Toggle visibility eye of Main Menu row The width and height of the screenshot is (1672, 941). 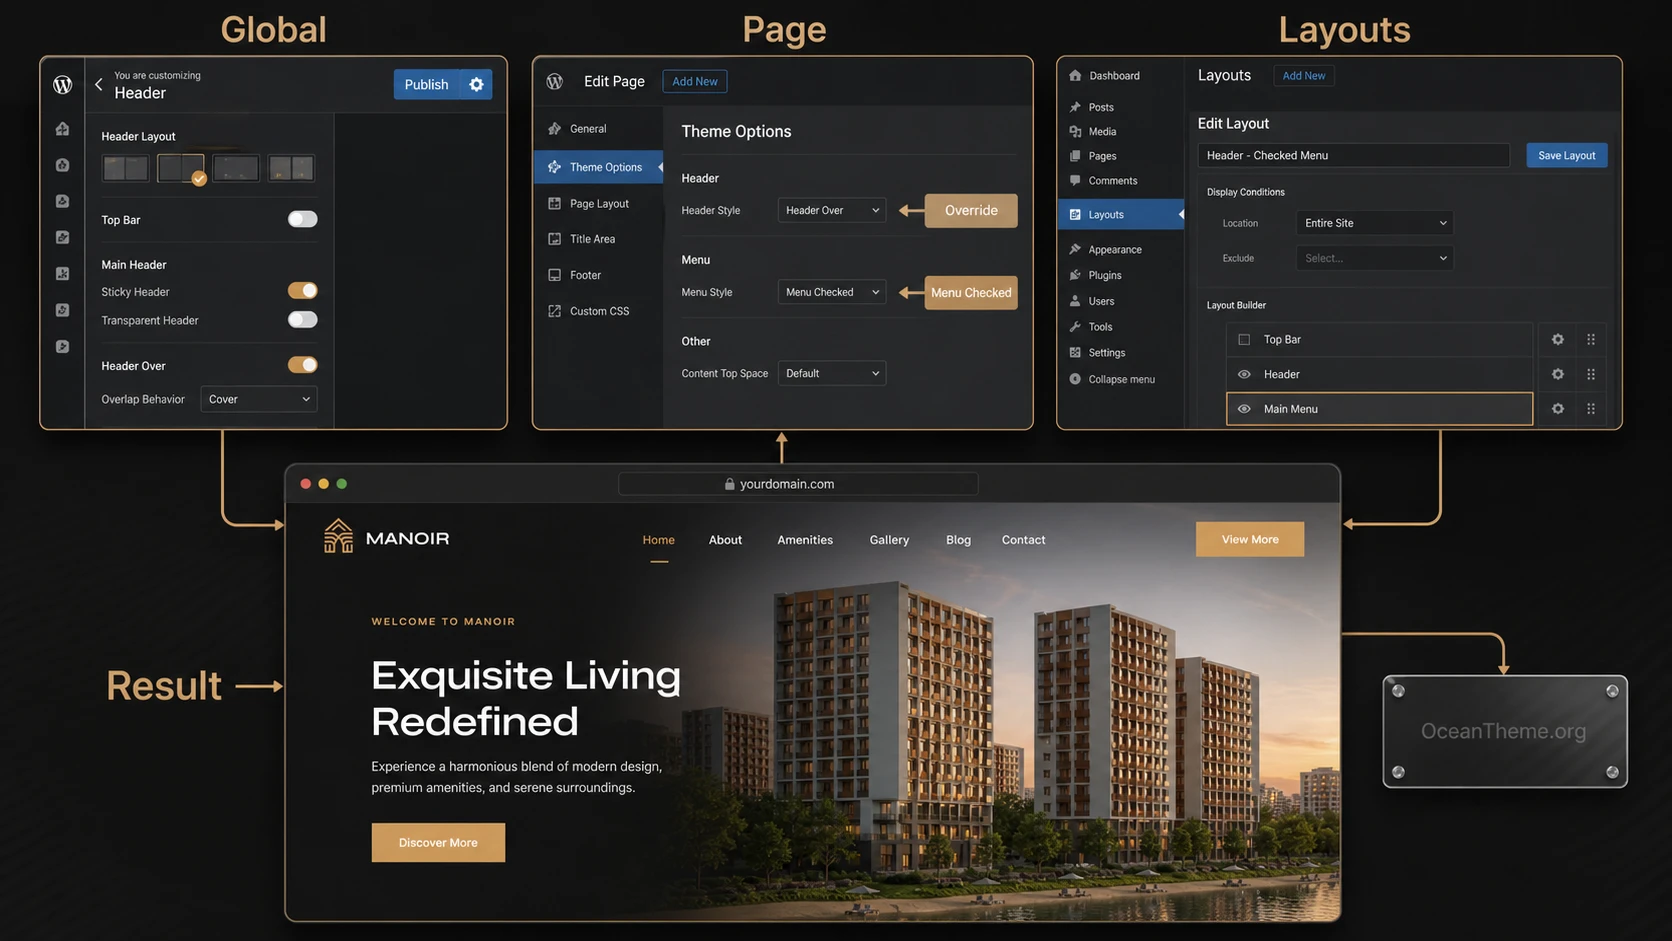(1244, 409)
